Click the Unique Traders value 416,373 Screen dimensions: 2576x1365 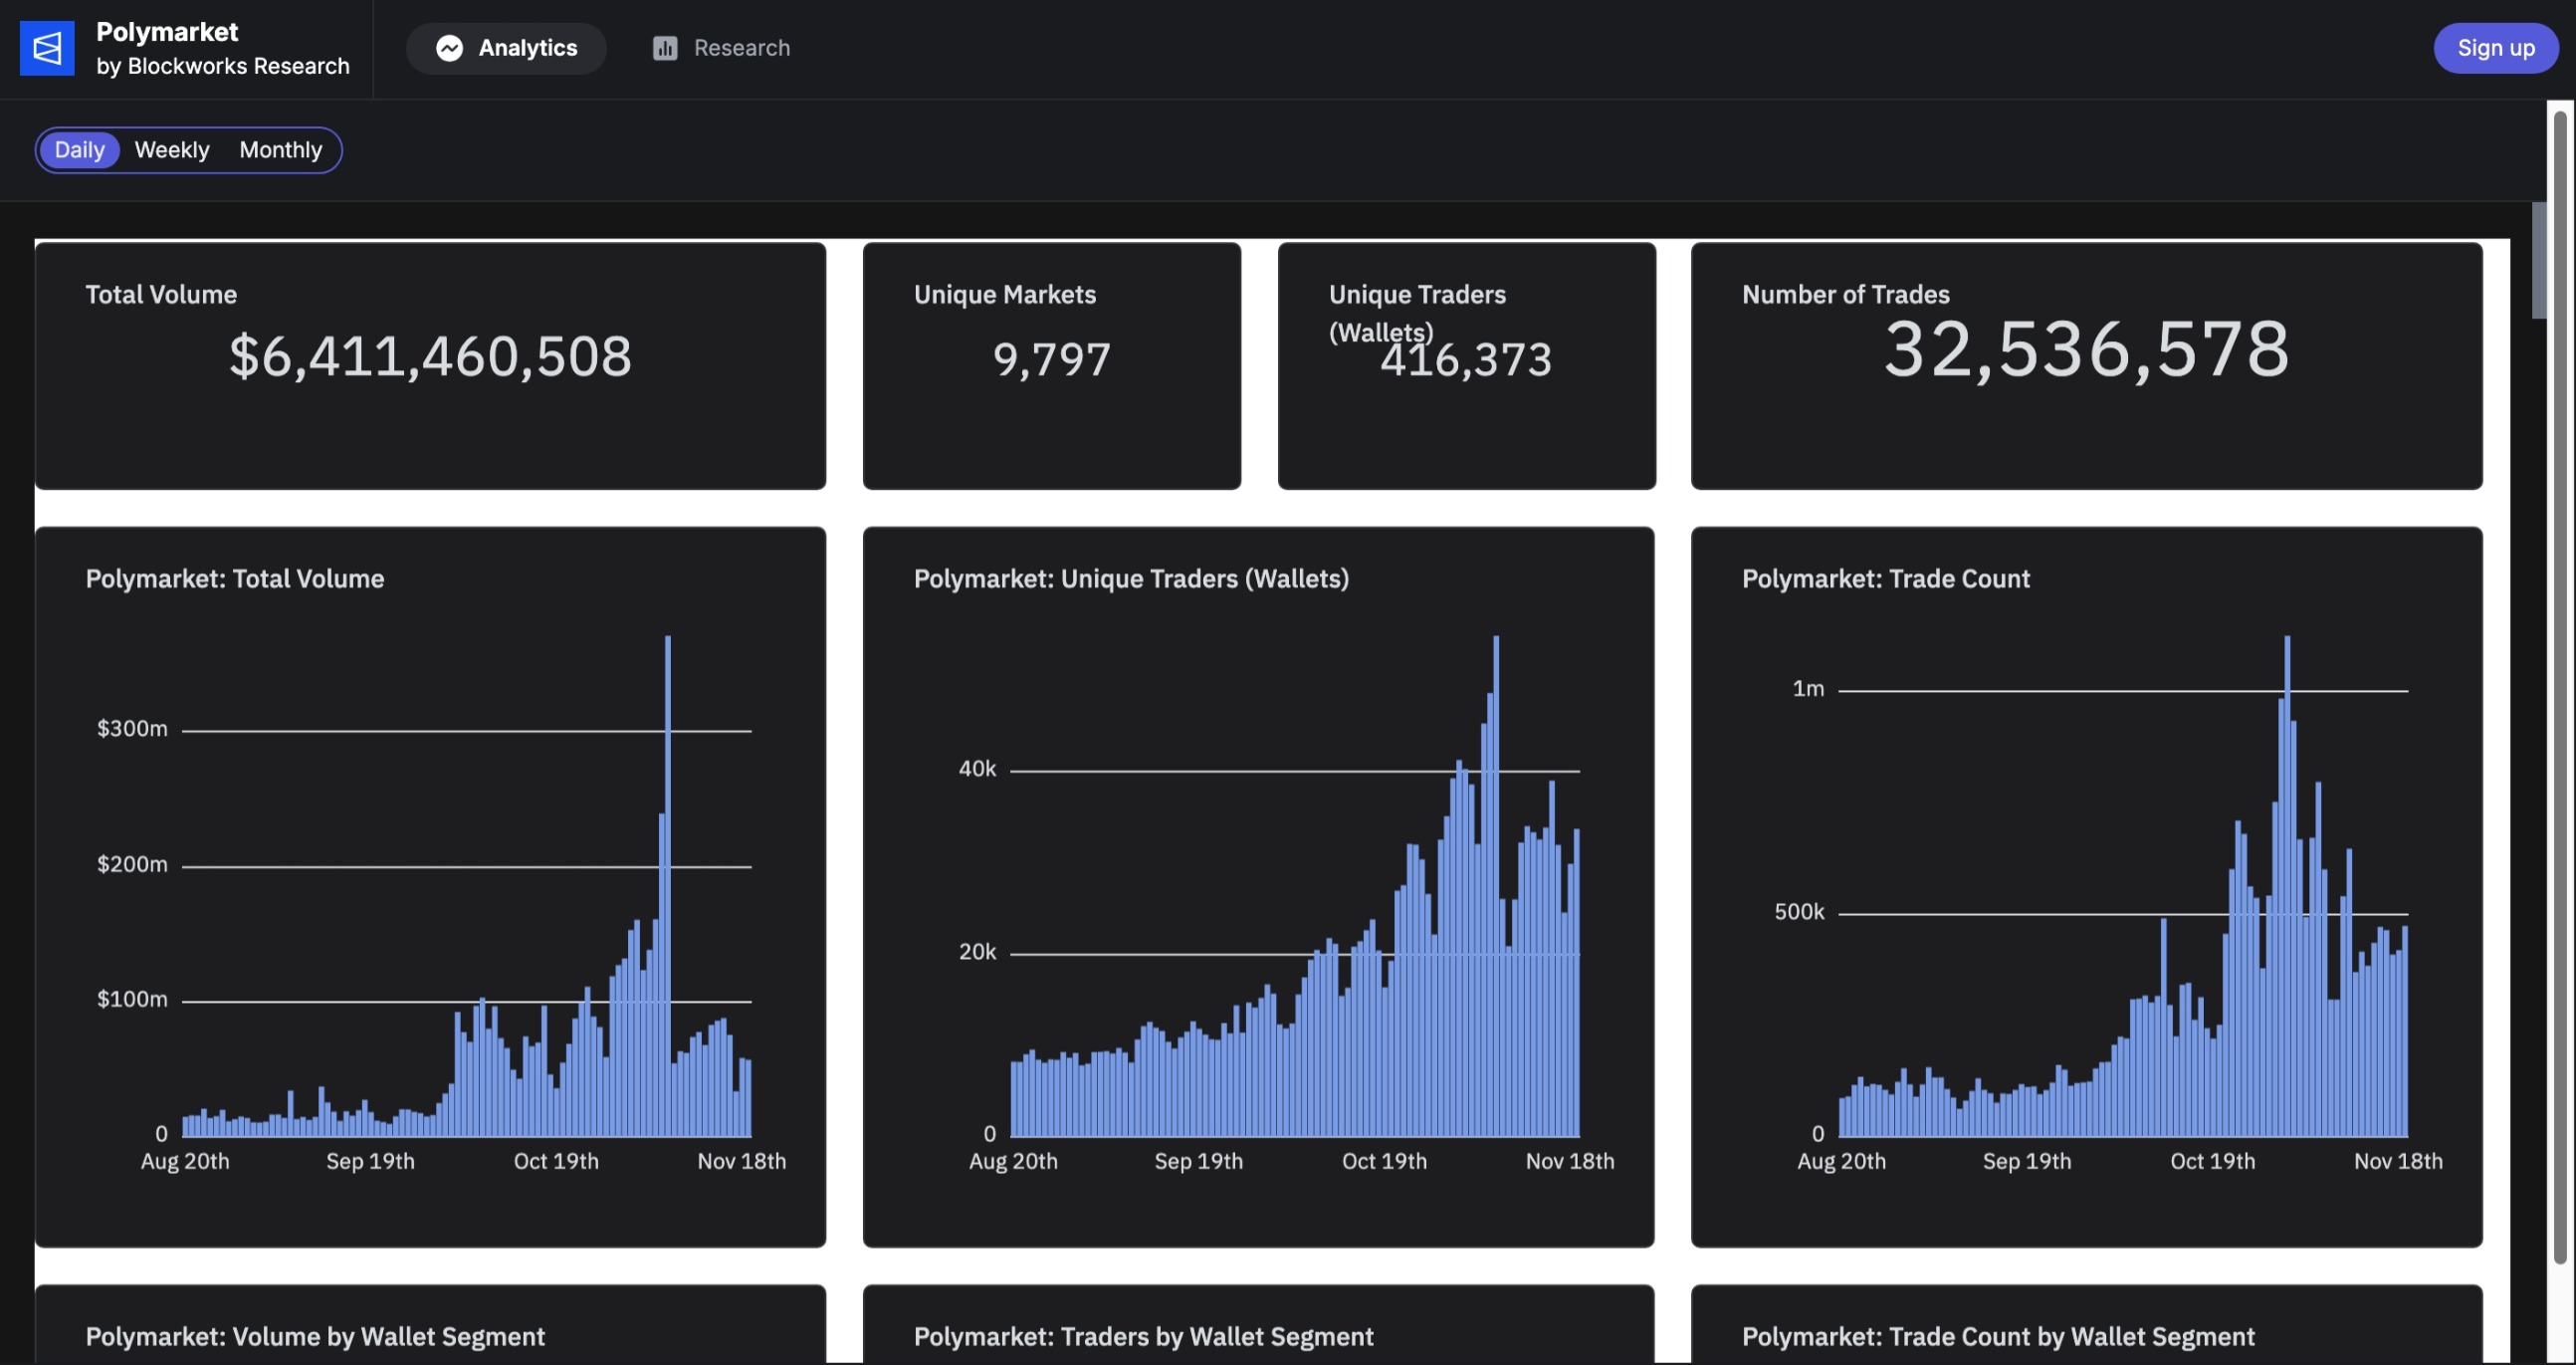pyautogui.click(x=1466, y=359)
